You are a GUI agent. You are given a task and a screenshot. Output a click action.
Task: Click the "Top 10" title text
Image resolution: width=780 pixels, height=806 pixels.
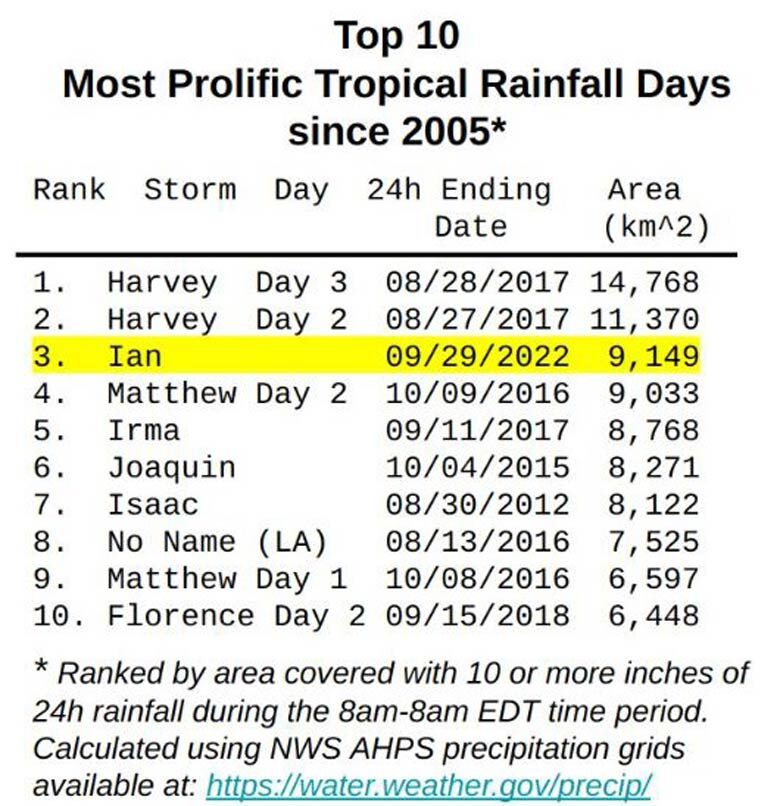[x=396, y=36]
